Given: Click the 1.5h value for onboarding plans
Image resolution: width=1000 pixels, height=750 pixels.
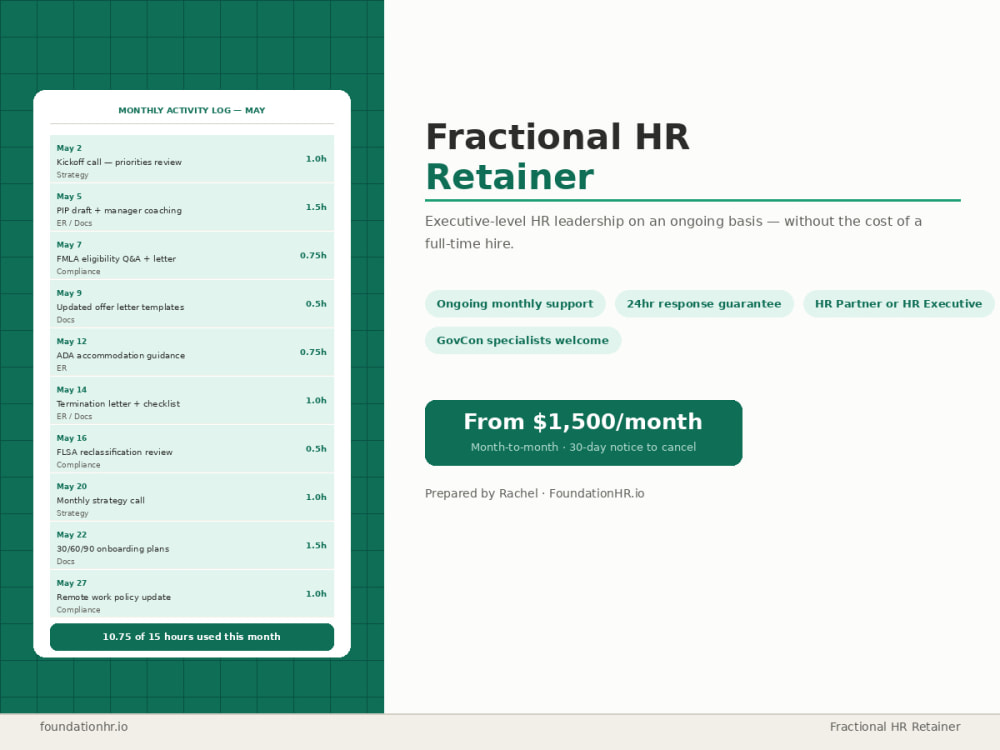Looking at the screenshot, I should (316, 545).
